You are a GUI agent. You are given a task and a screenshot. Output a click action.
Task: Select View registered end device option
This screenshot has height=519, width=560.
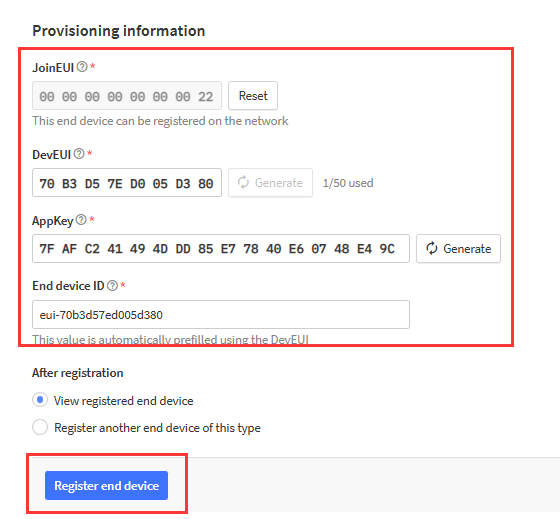coord(40,400)
